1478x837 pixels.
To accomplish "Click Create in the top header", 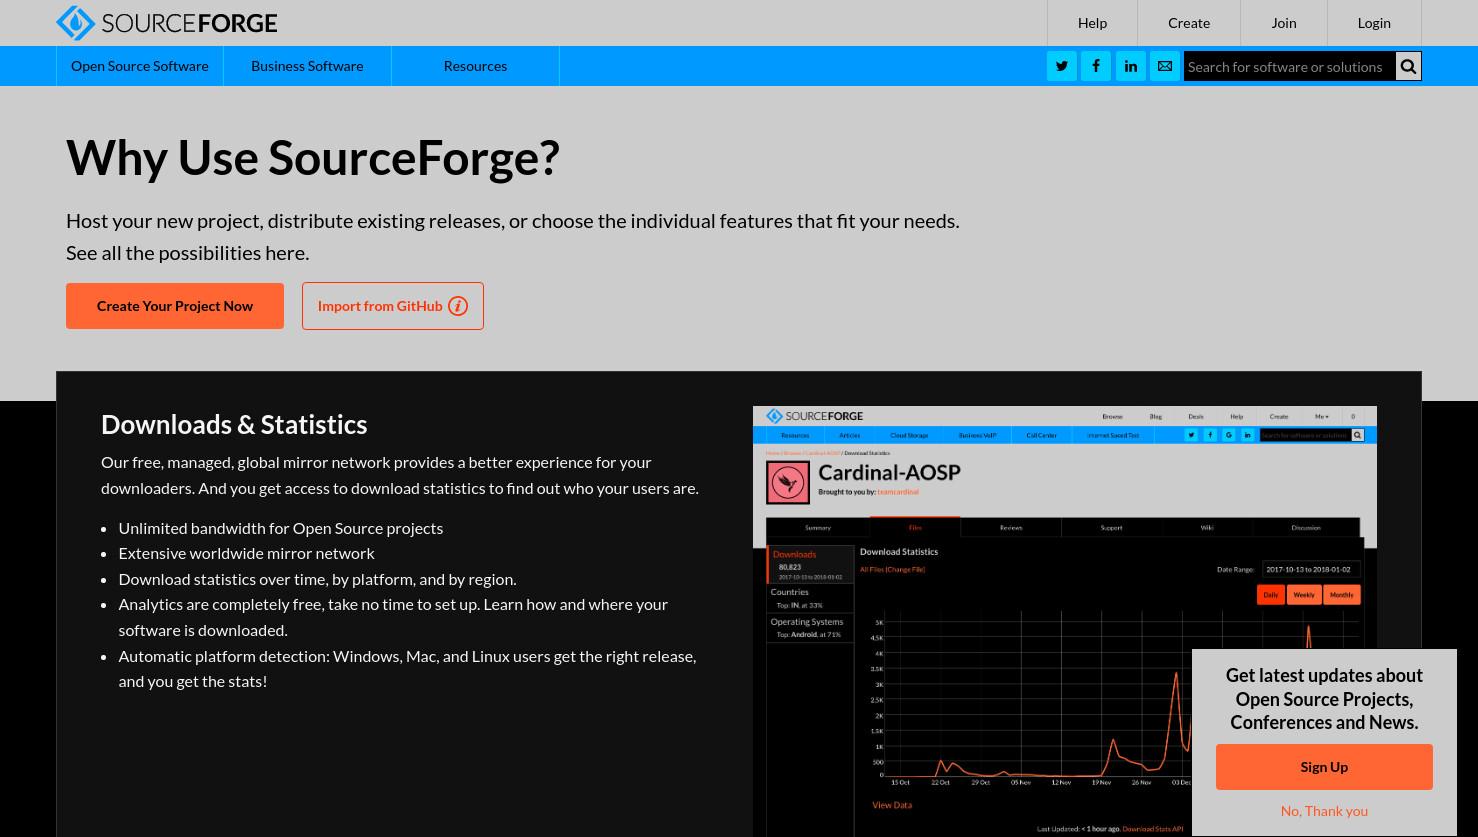I will coord(1189,23).
